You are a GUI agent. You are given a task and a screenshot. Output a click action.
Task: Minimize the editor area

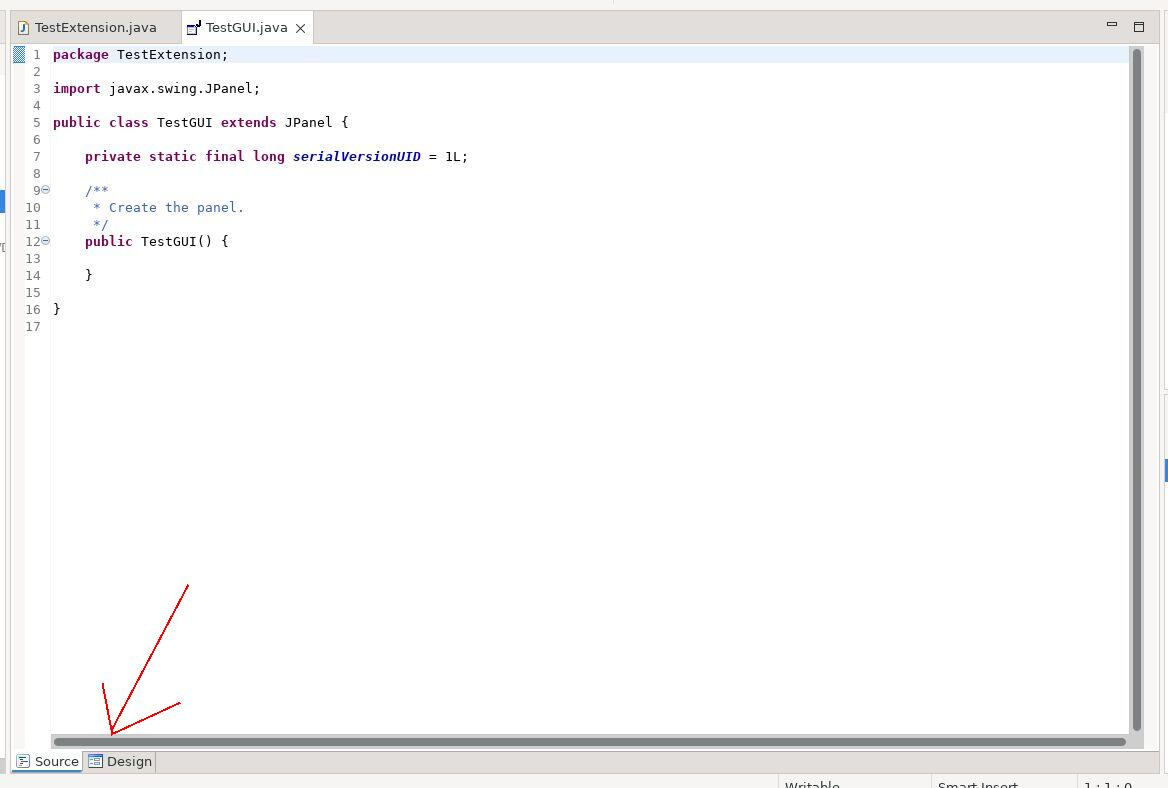[1111, 25]
